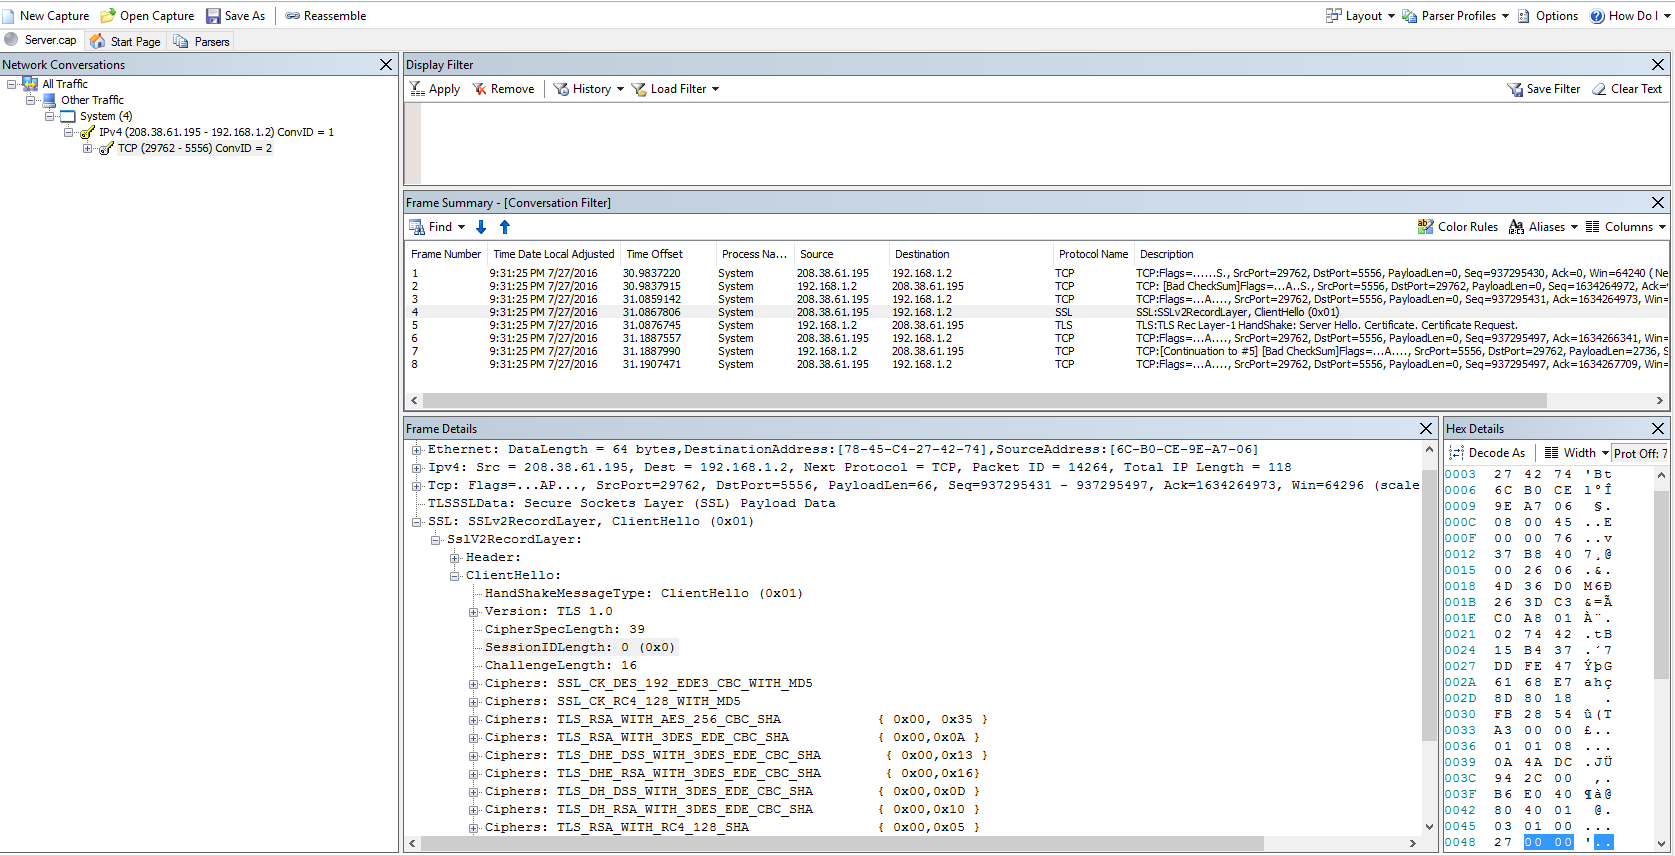Open the Layout dropdown menu
Screen dimensions: 1675x856
pos(1360,16)
